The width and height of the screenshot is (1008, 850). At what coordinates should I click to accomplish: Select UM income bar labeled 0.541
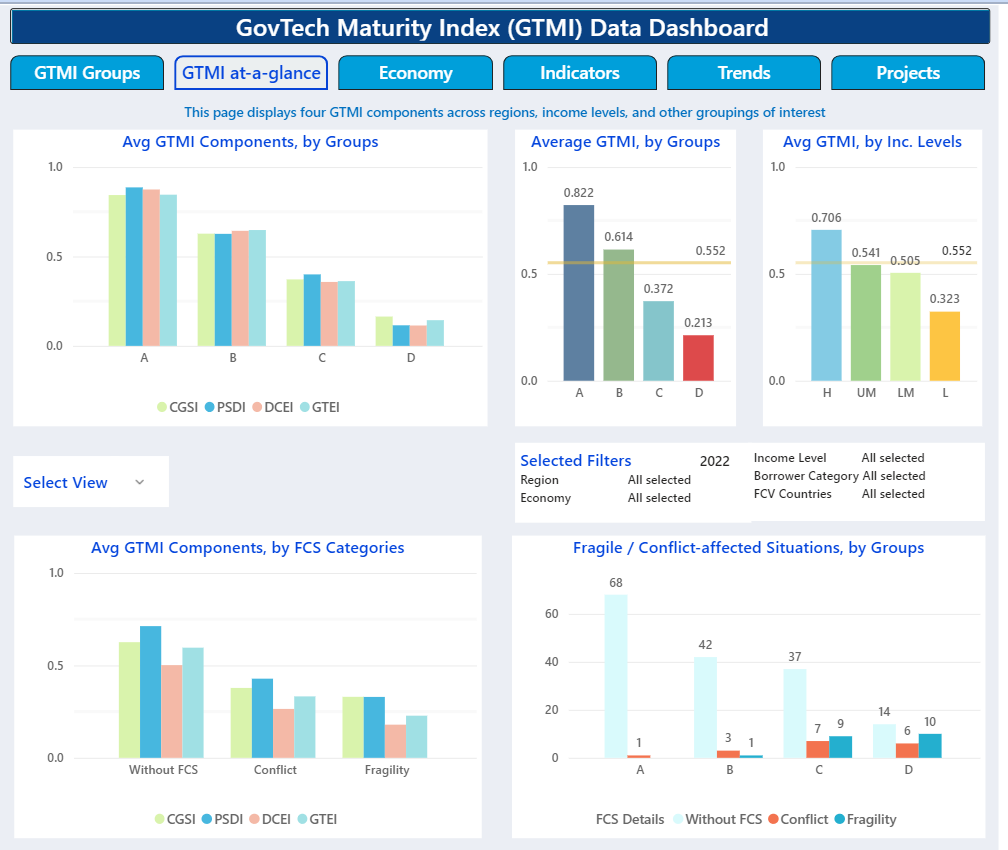pyautogui.click(x=866, y=323)
